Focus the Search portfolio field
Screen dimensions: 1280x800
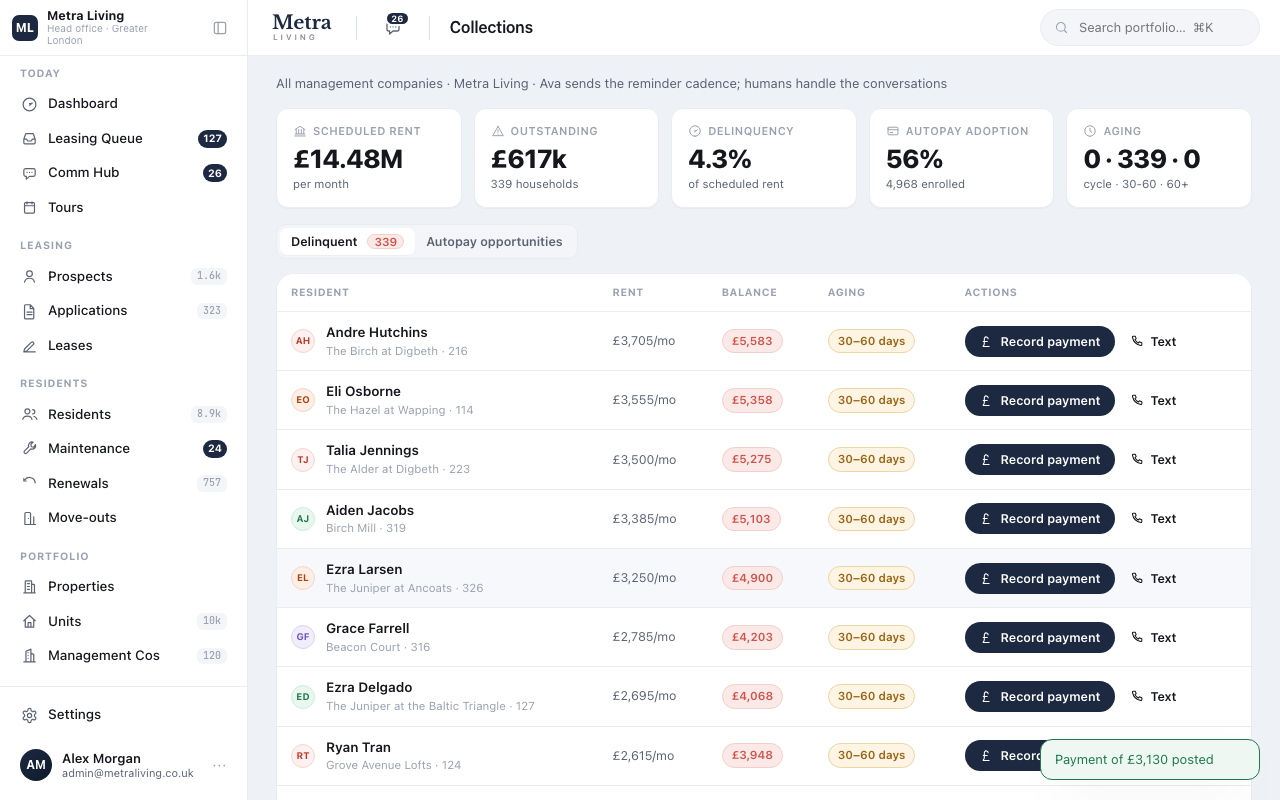[1149, 28]
